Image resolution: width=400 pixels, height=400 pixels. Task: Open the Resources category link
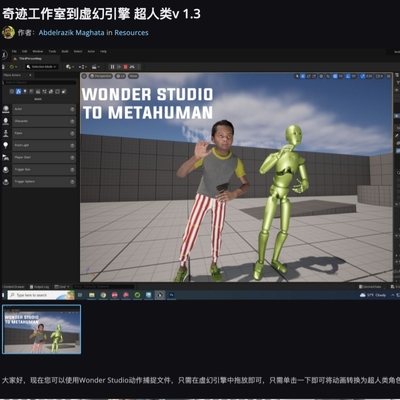click(x=131, y=33)
